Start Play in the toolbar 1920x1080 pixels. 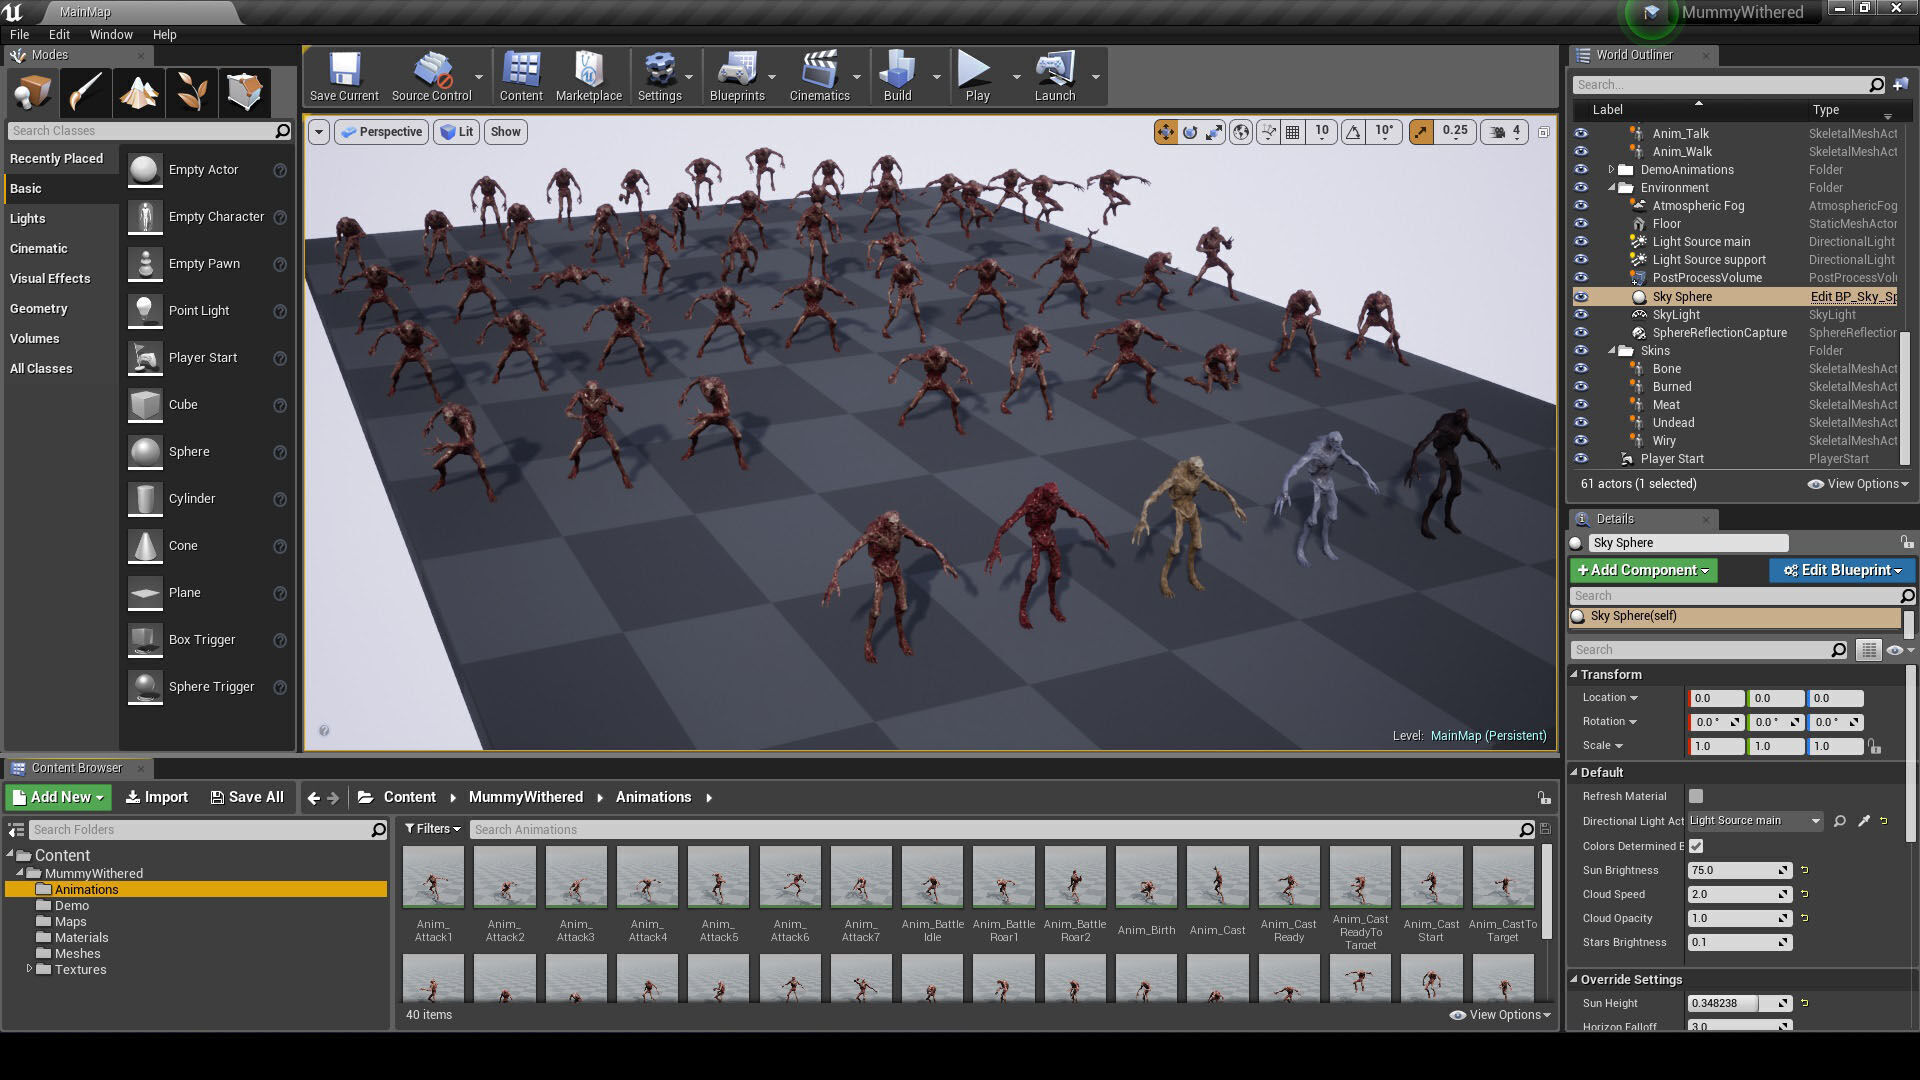click(977, 76)
